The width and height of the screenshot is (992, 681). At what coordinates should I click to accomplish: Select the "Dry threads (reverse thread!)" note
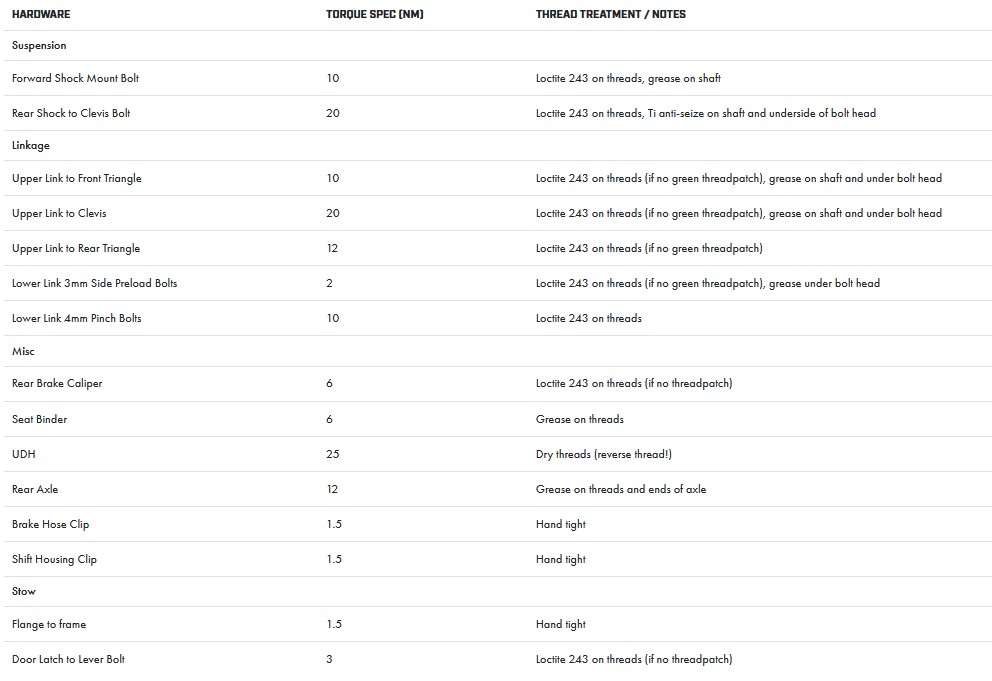603,454
